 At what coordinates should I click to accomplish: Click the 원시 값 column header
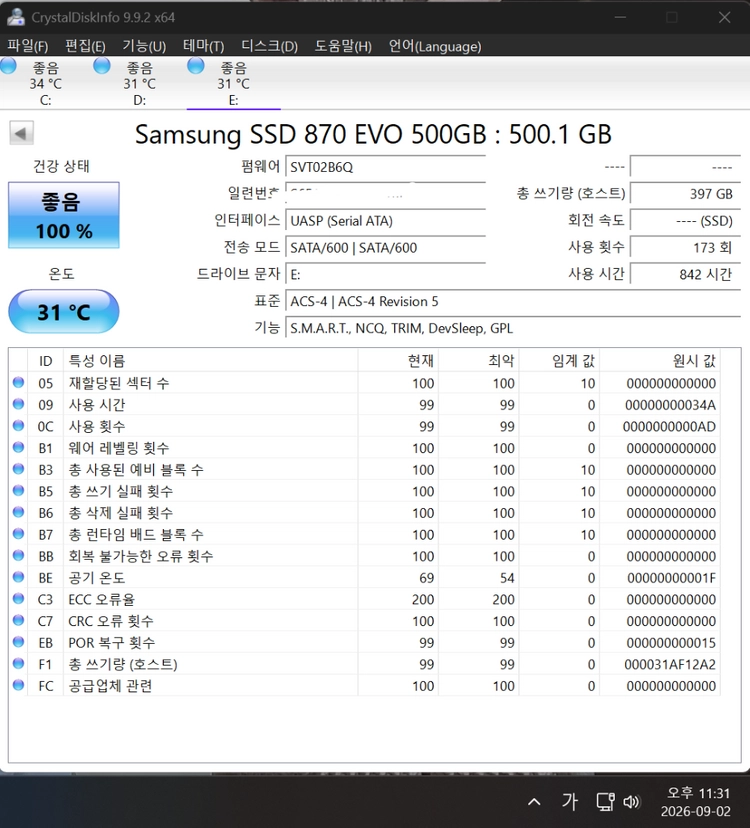point(660,361)
